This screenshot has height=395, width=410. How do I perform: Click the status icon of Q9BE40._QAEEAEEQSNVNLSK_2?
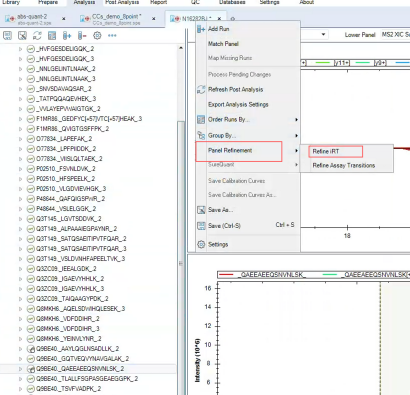(x=31, y=369)
